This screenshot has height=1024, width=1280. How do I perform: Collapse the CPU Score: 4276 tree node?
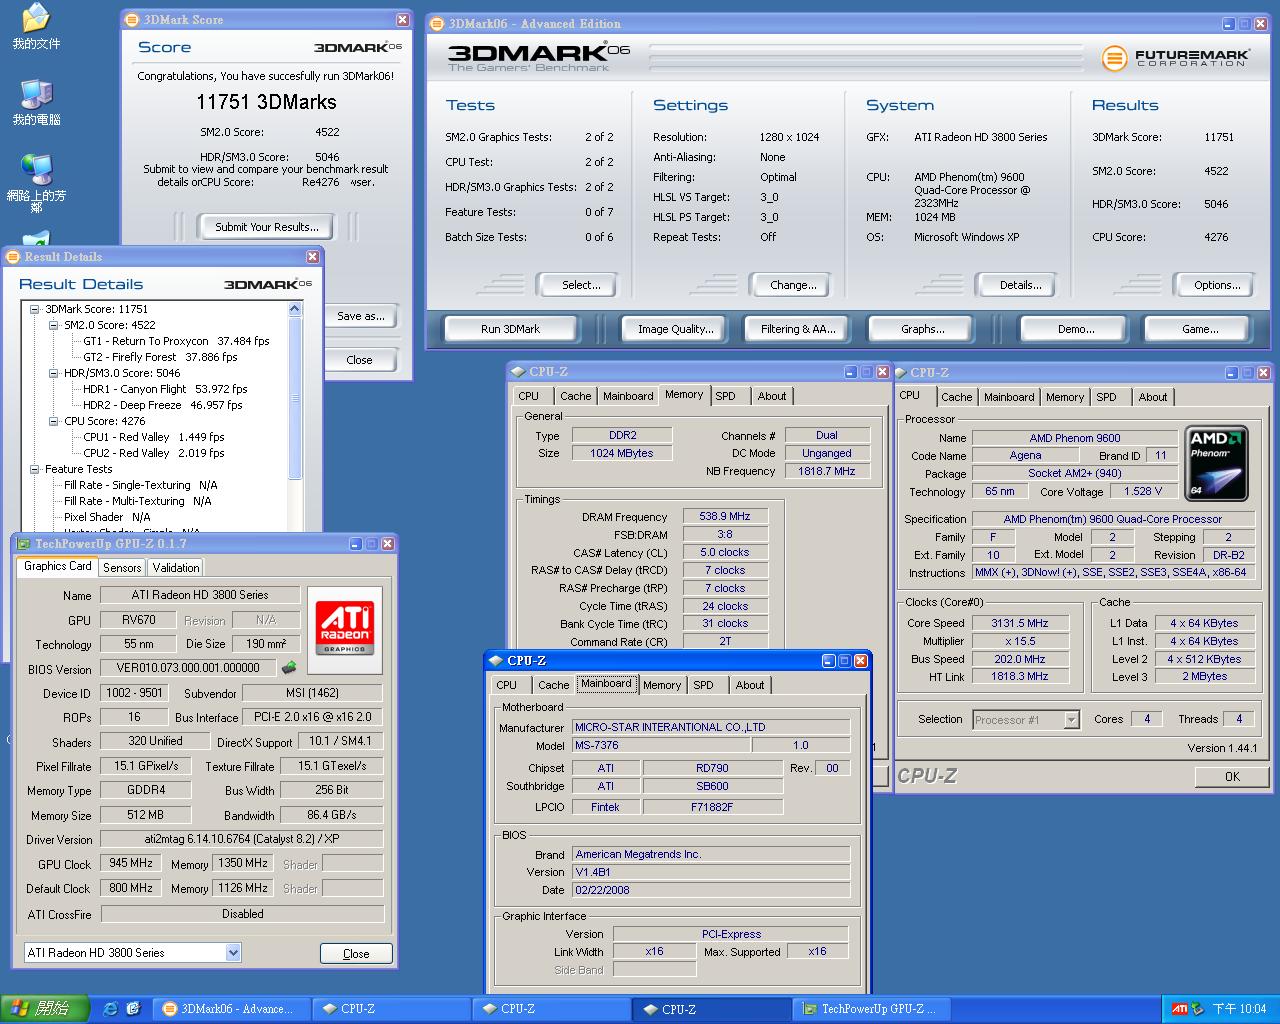coord(54,421)
